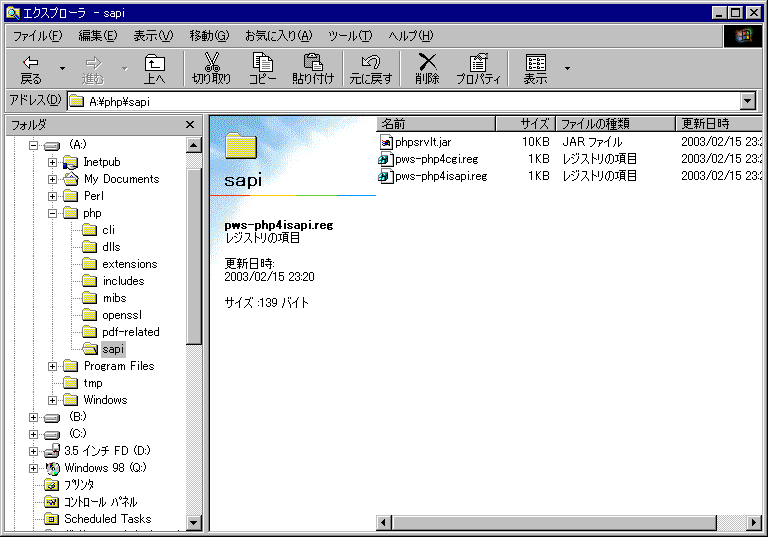Select the phpsrvlt.jar file icon
768x537 pixels.
386,142
